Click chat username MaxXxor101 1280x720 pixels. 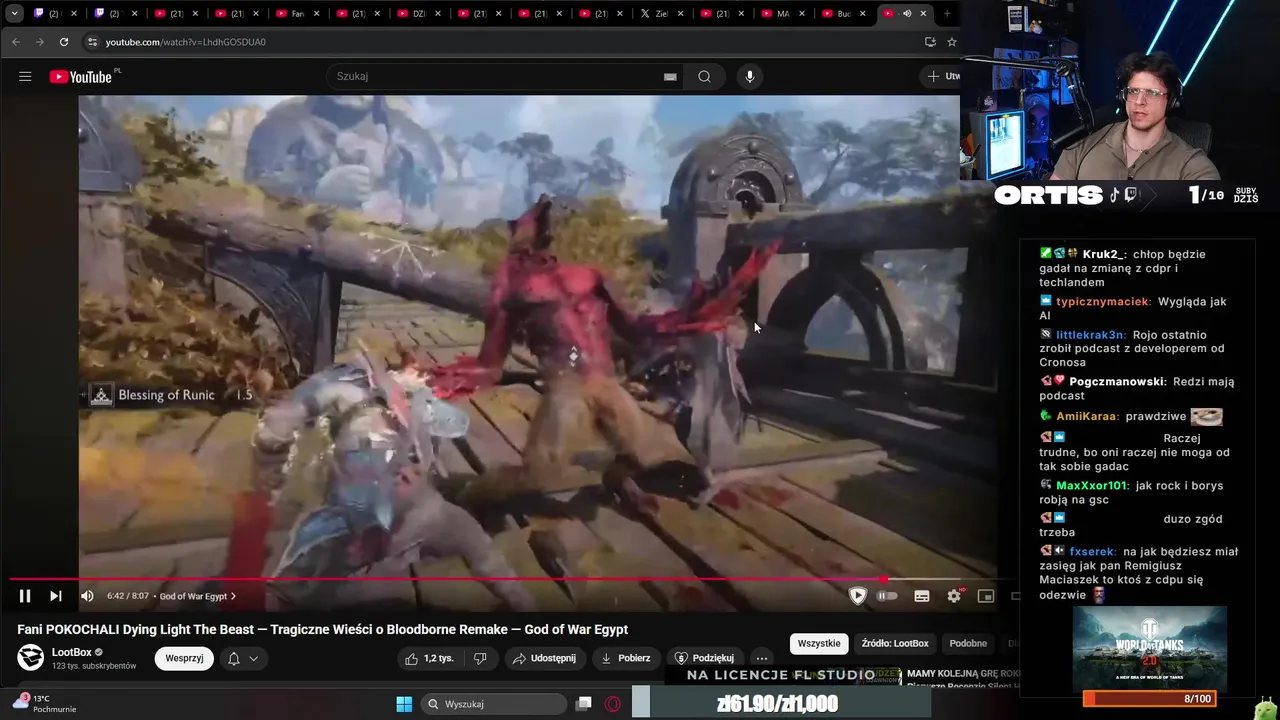tap(1091, 486)
